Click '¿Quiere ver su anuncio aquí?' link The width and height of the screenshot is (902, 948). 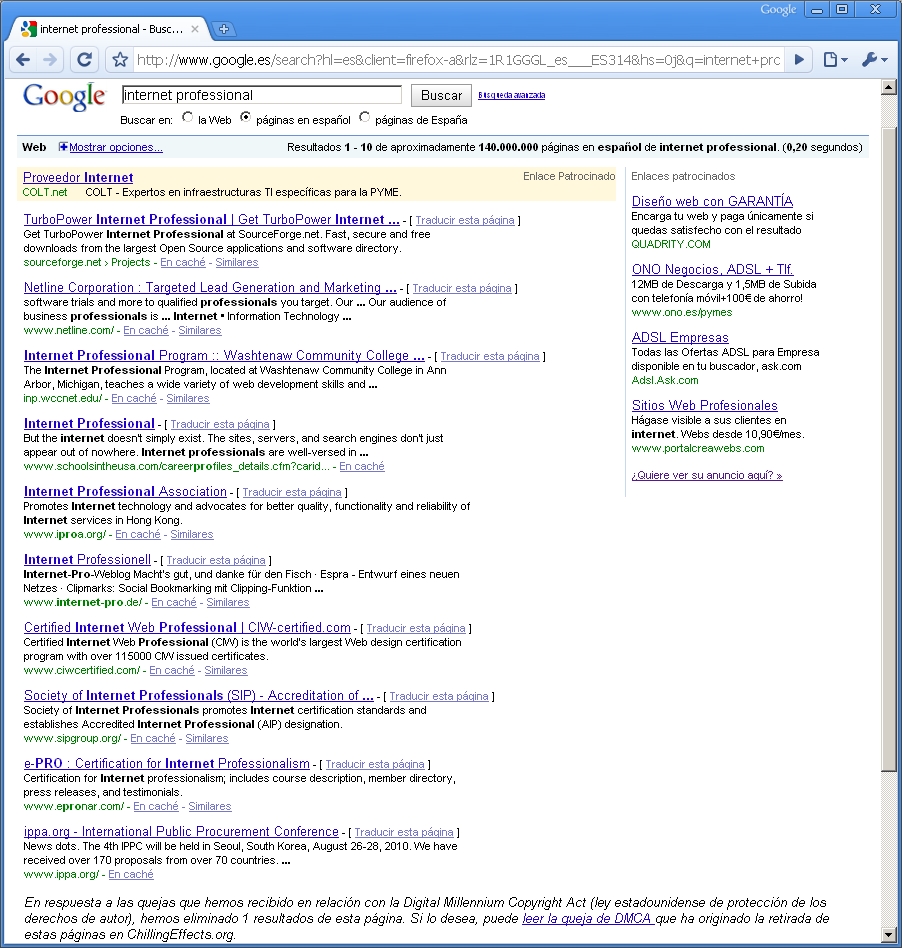coord(707,475)
